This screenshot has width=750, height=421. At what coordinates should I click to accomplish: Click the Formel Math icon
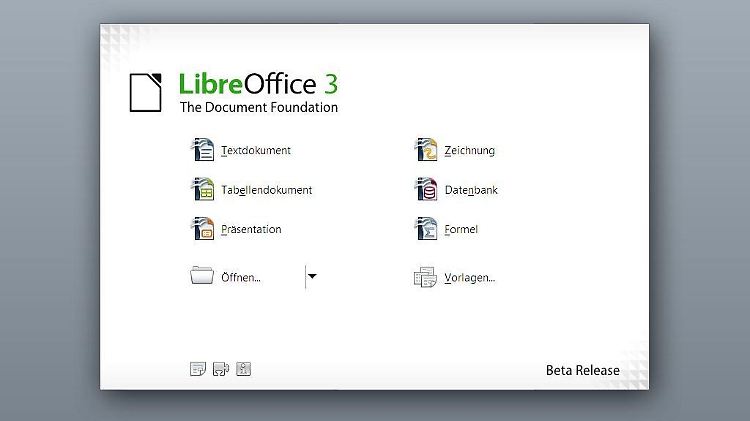tap(426, 229)
